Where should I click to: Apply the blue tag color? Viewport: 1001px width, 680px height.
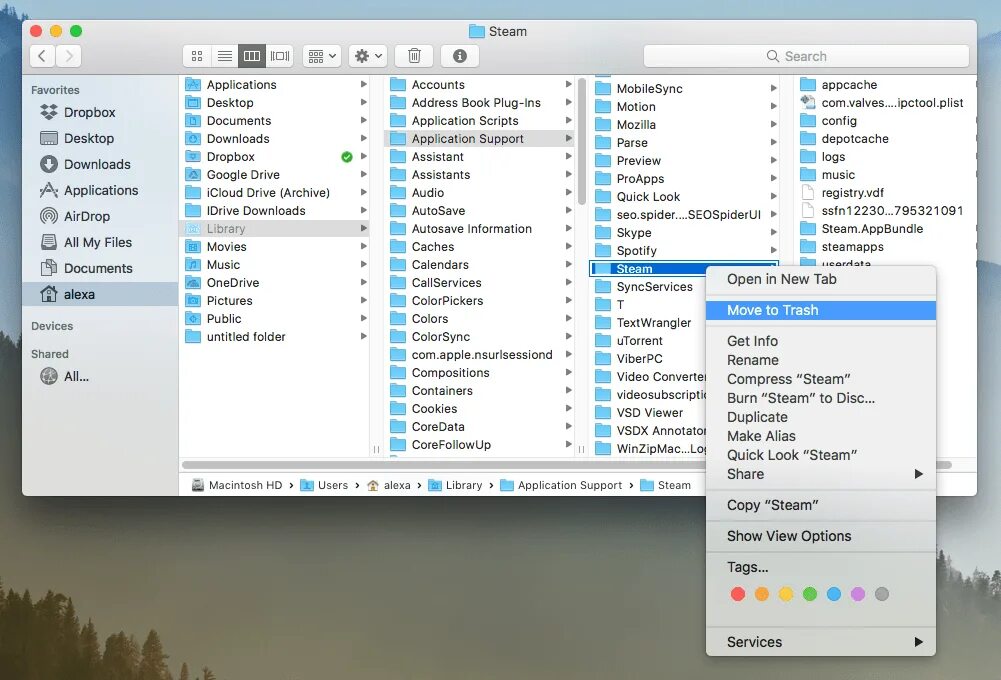pyautogui.click(x=834, y=594)
